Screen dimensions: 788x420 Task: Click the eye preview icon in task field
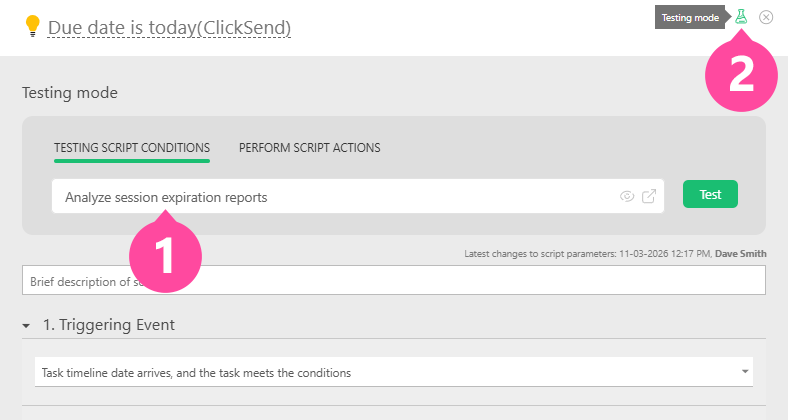pos(627,196)
